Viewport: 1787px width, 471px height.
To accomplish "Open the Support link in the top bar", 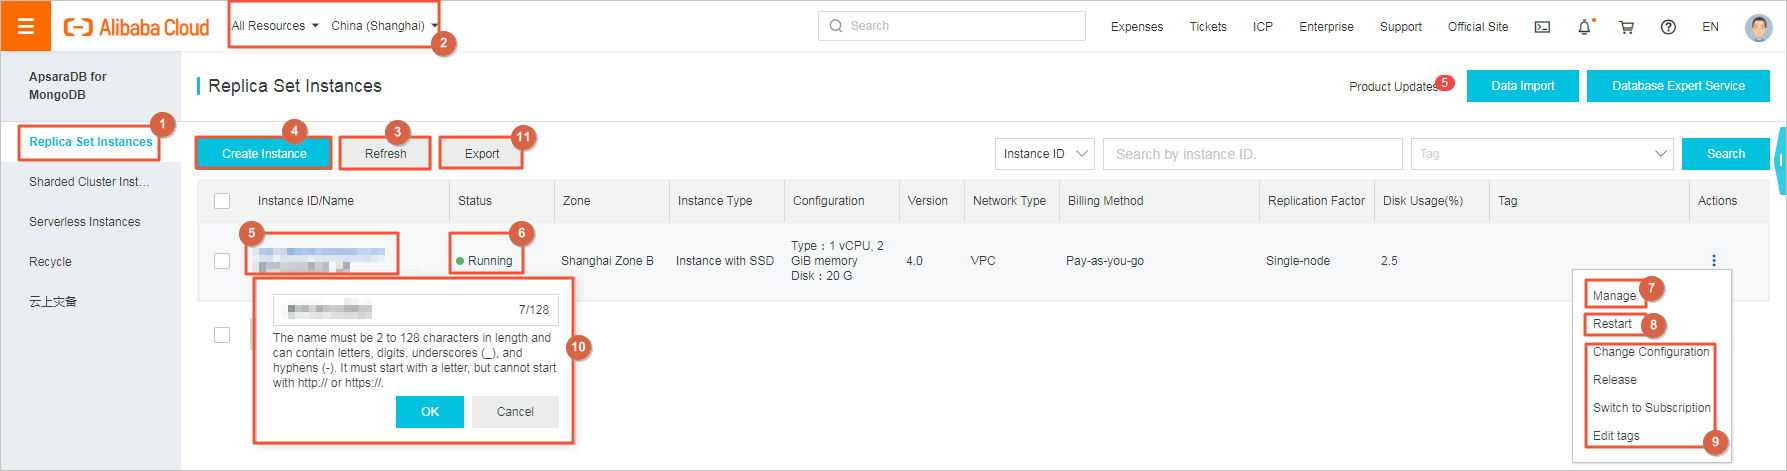I will point(1400,27).
